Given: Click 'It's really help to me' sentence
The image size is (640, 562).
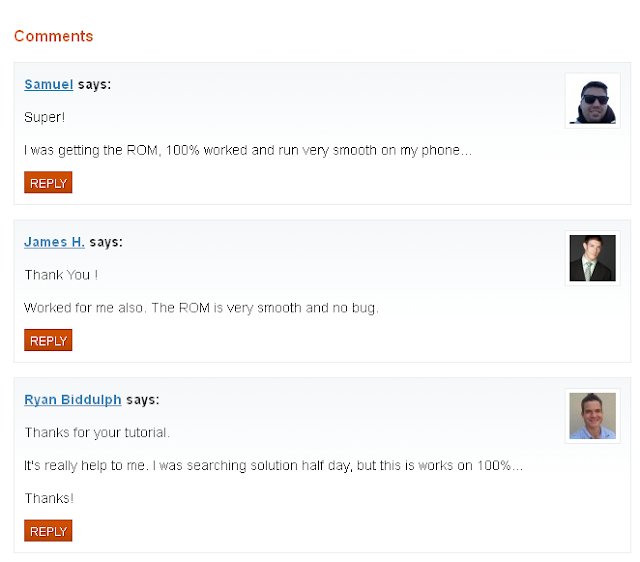Looking at the screenshot, I should (x=273, y=466).
